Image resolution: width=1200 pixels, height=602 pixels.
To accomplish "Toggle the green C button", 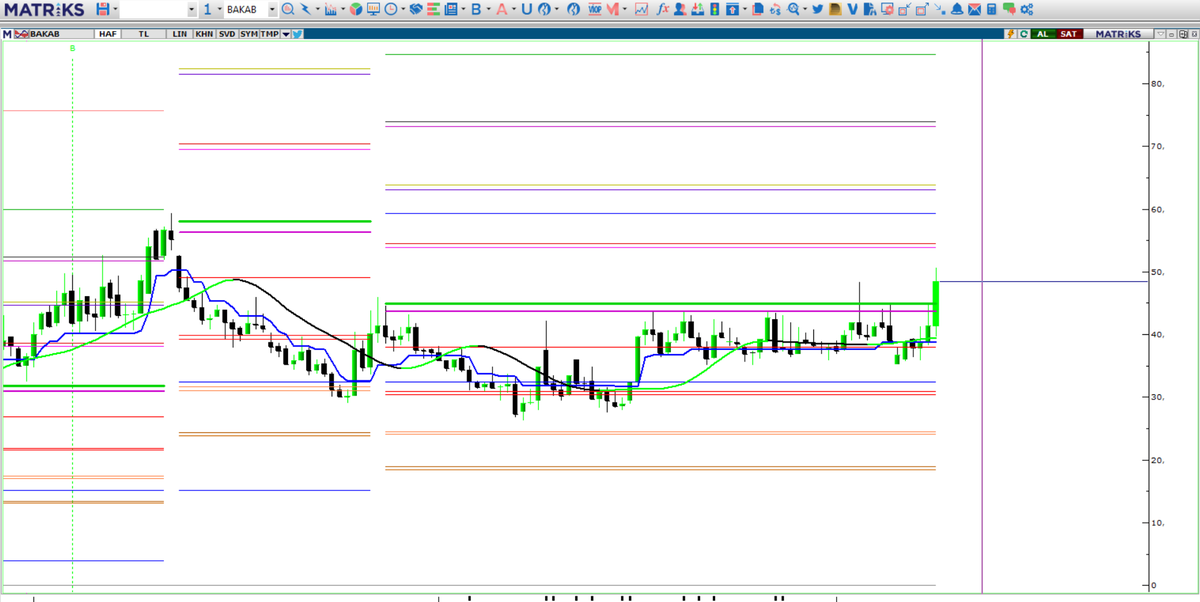I will (1024, 34).
